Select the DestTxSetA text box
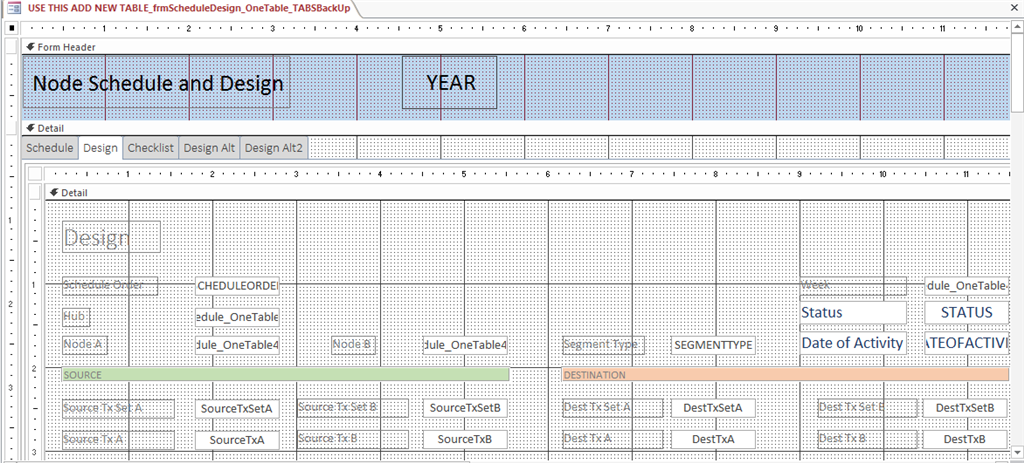 tap(713, 408)
